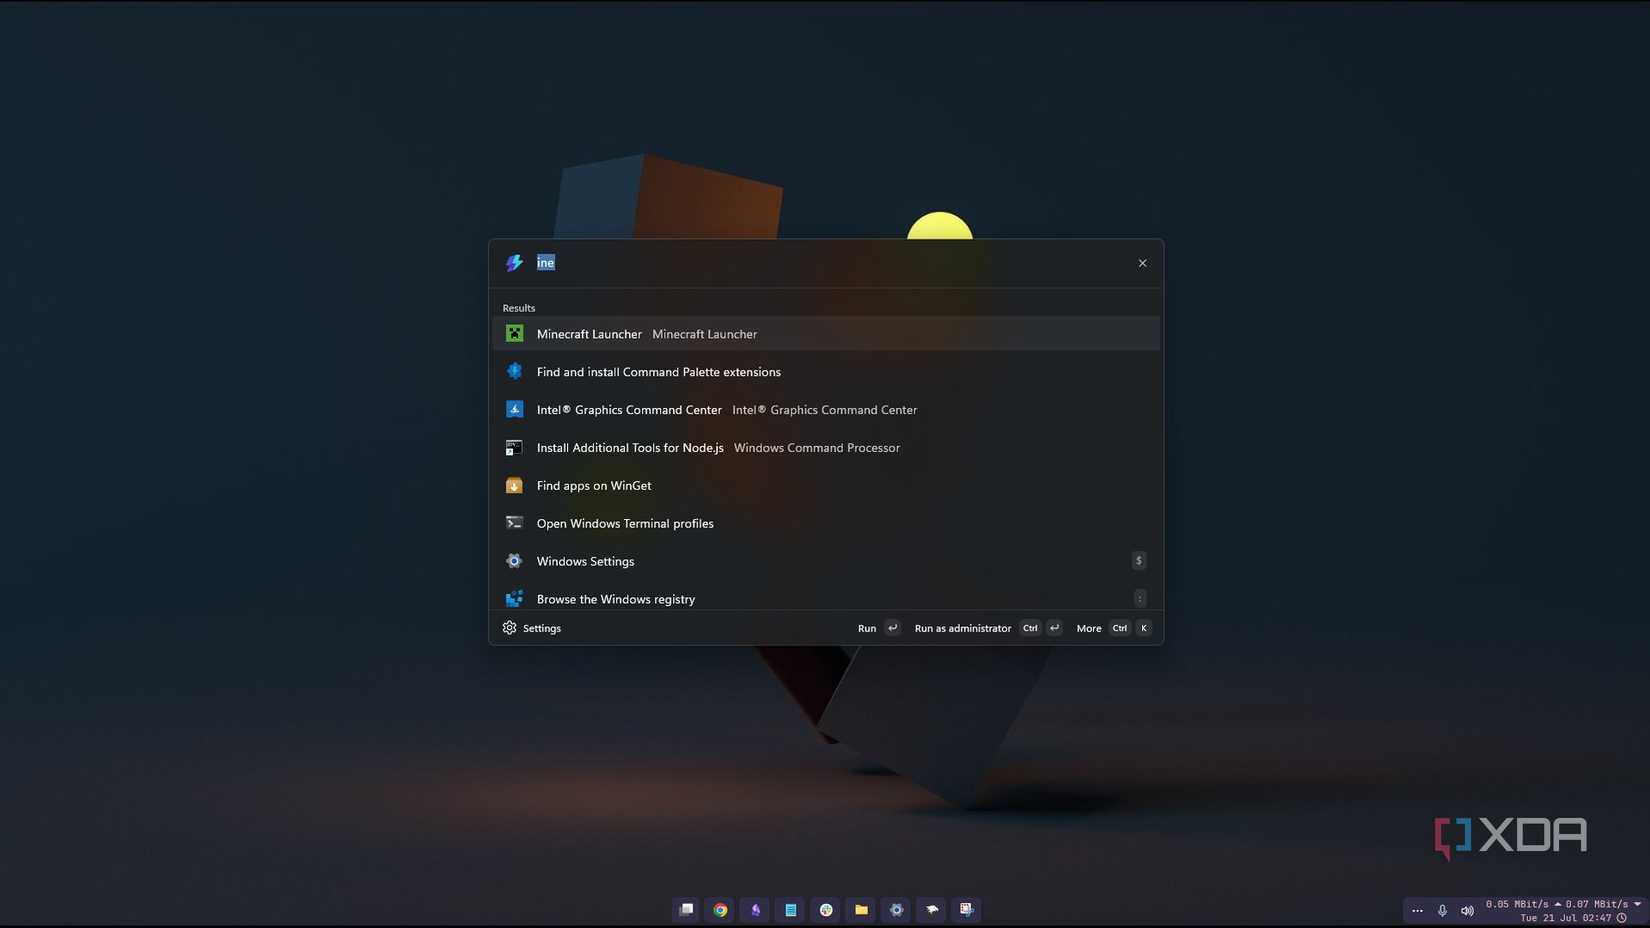This screenshot has height=928, width=1650.
Task: Launch Intel Graphics Command Center result
Action: pyautogui.click(x=826, y=410)
